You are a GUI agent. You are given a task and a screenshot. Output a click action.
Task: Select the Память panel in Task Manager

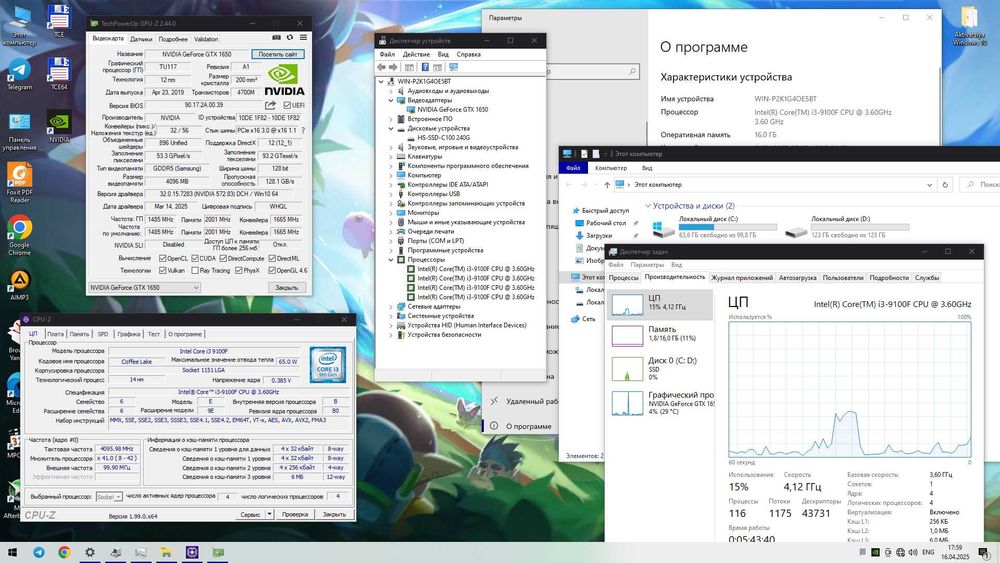click(659, 334)
